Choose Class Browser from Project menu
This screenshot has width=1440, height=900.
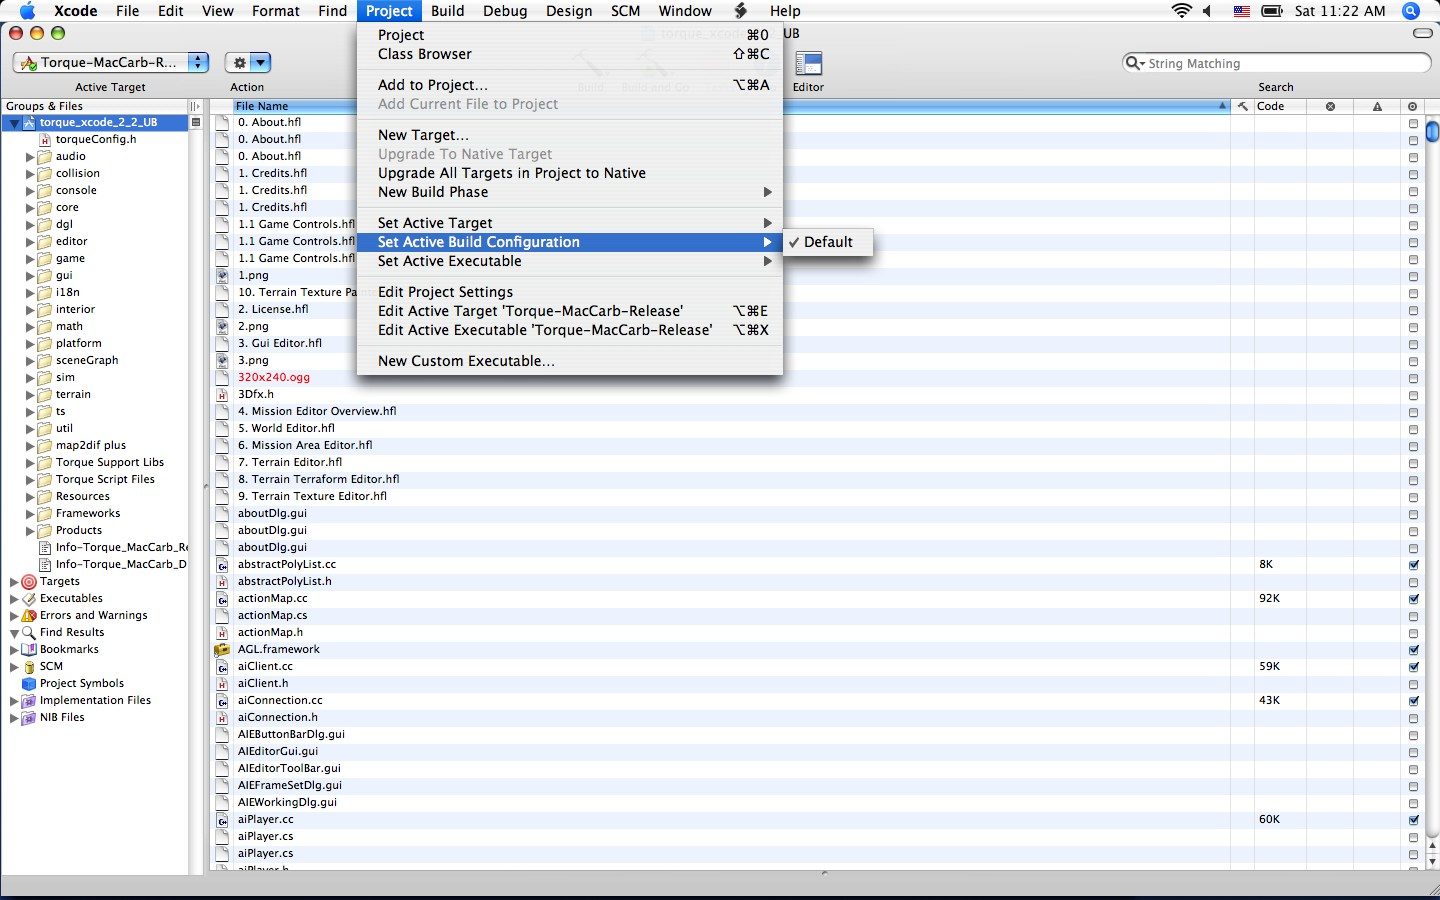(570, 54)
